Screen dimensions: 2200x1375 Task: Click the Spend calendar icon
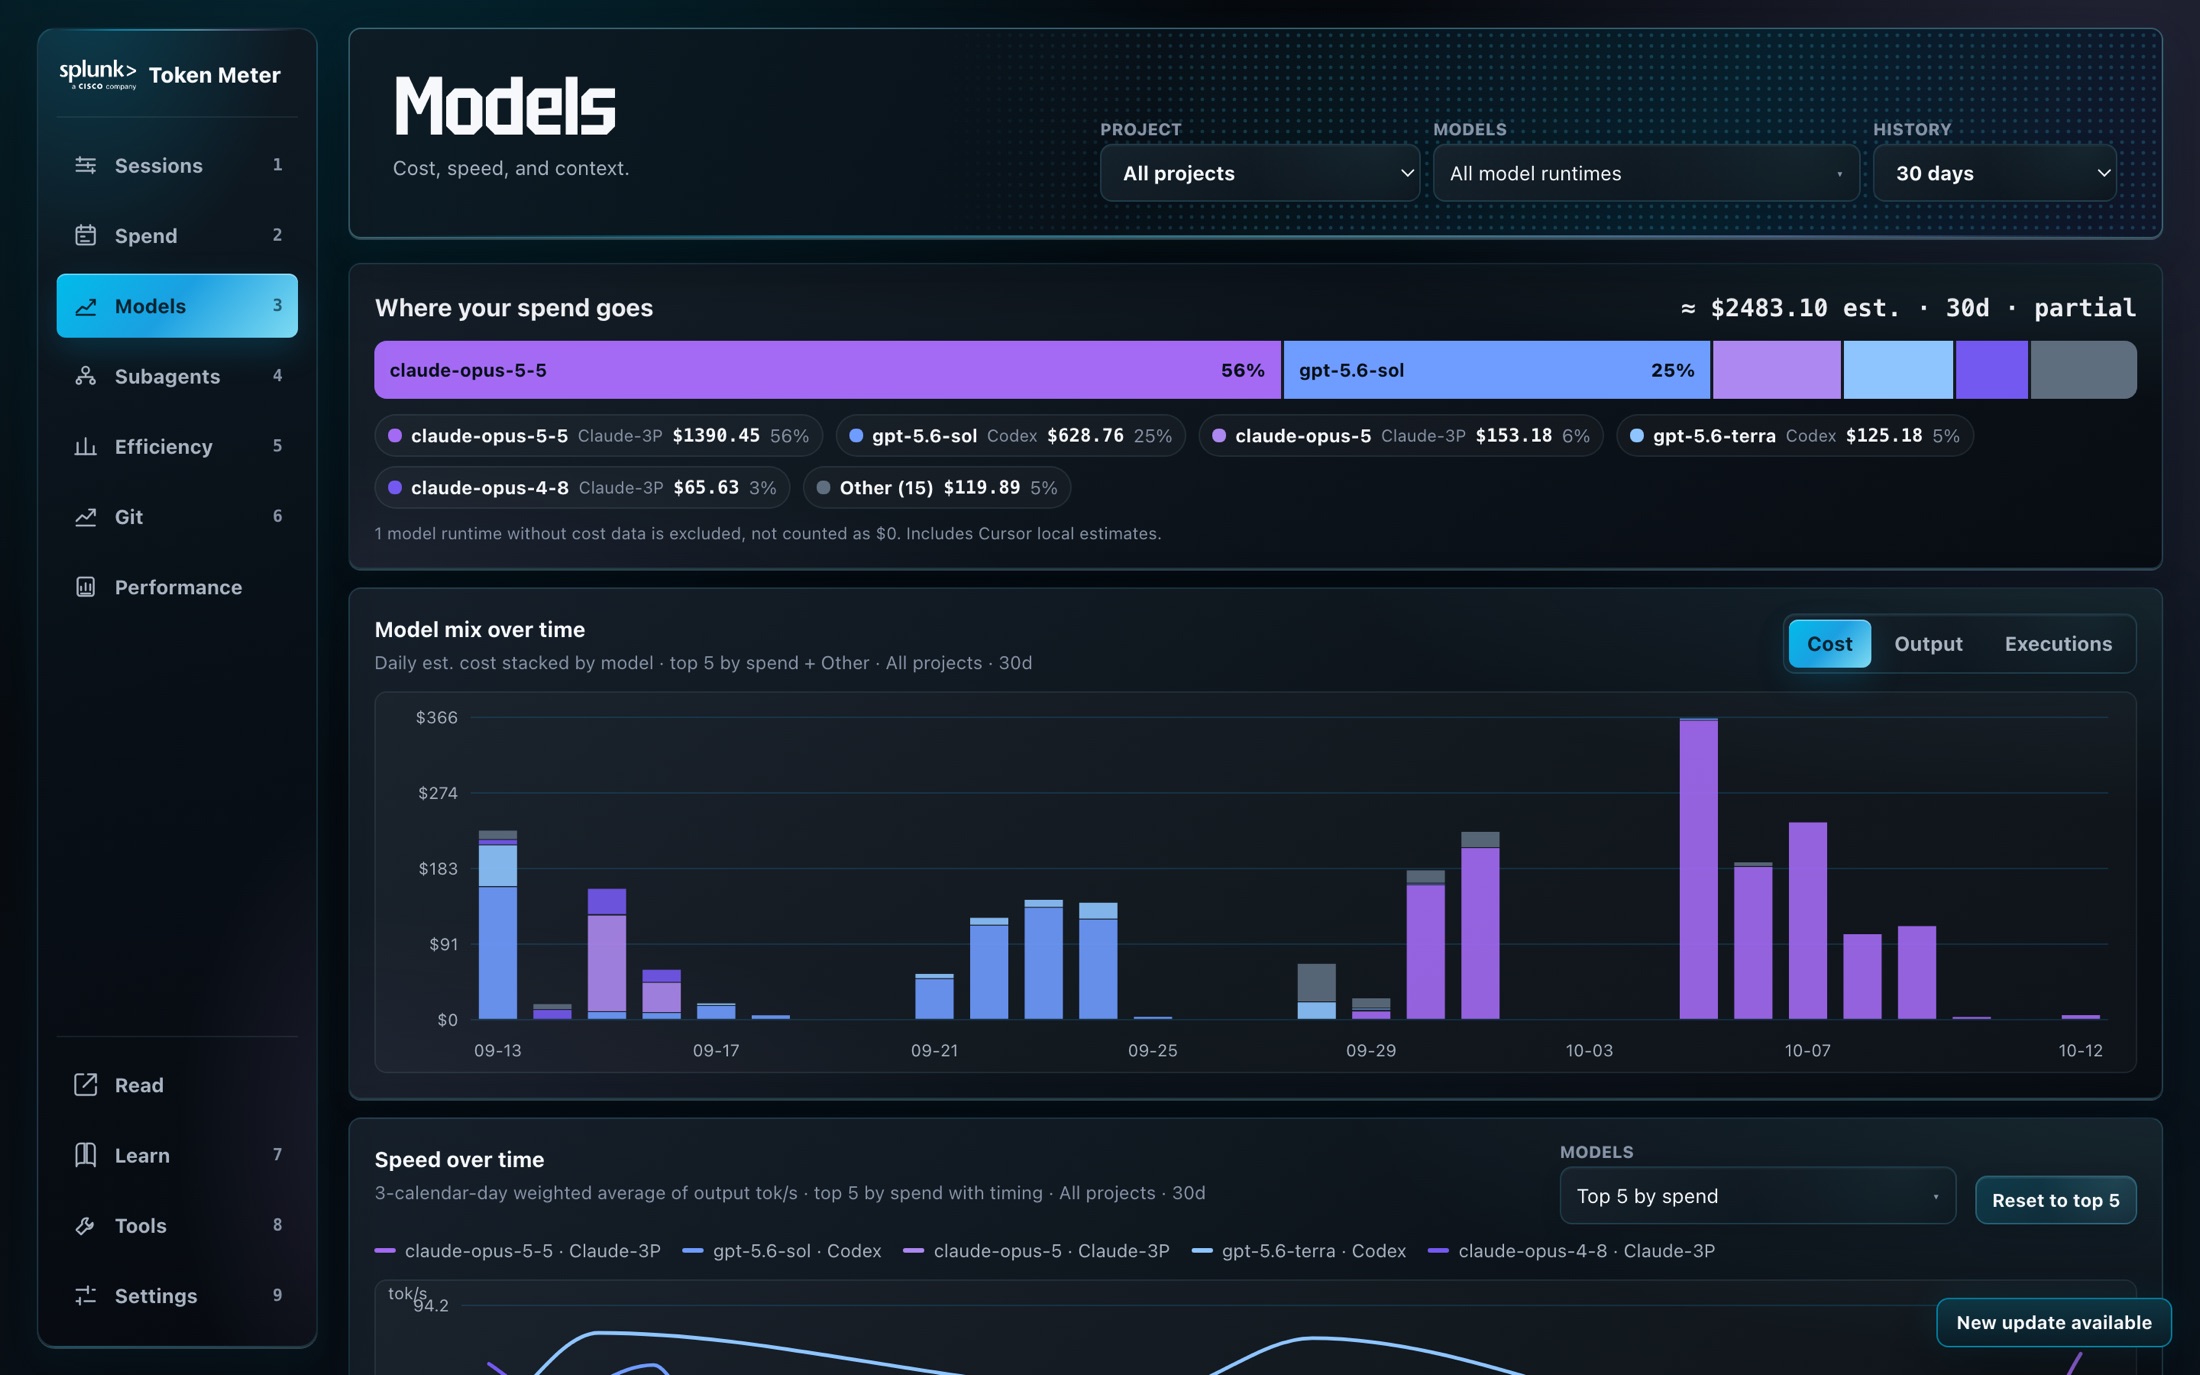pos(86,235)
